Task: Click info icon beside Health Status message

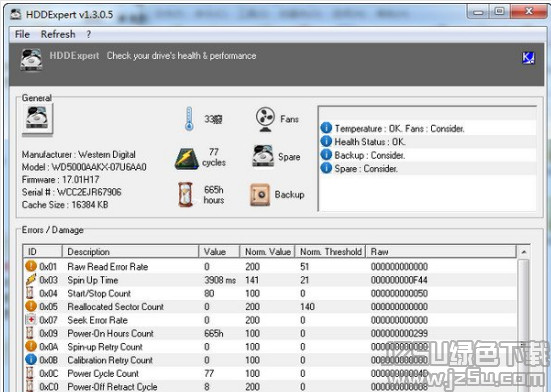Action: [x=326, y=141]
